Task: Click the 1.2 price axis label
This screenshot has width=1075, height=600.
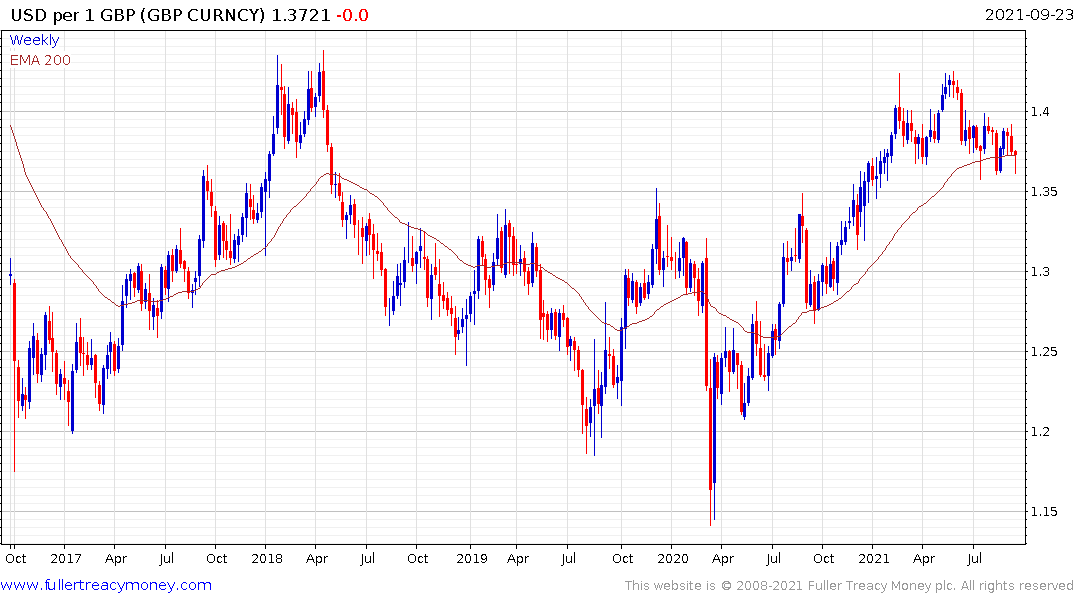Action: click(1039, 431)
